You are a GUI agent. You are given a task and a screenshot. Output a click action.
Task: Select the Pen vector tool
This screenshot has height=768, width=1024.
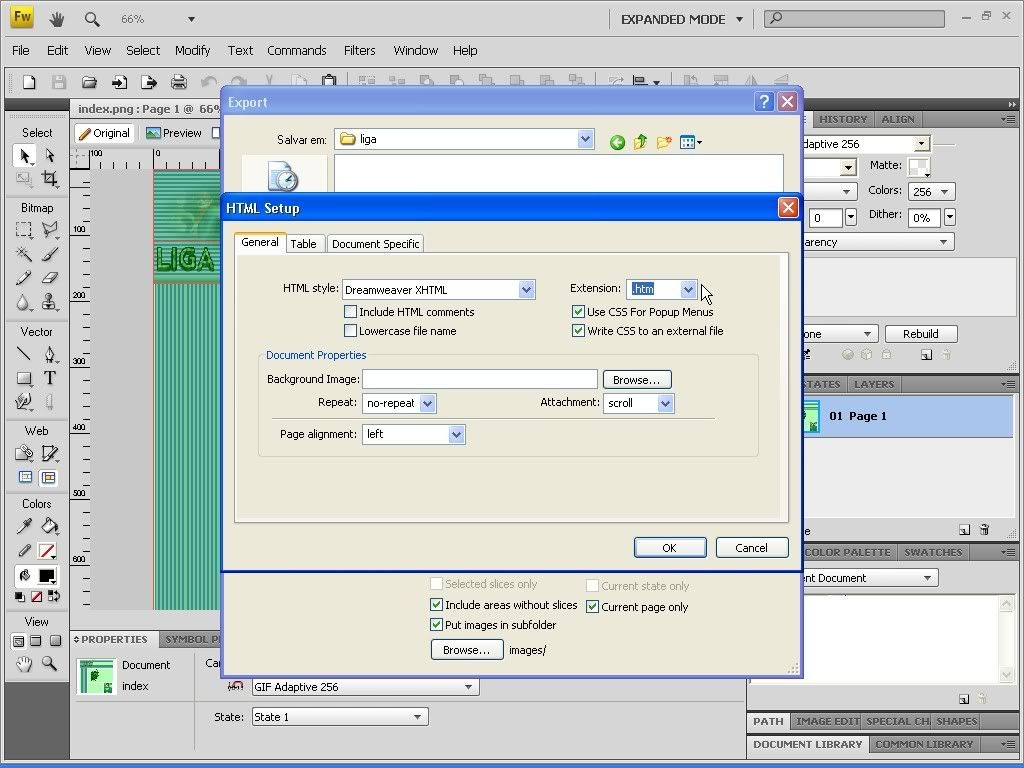[x=50, y=354]
